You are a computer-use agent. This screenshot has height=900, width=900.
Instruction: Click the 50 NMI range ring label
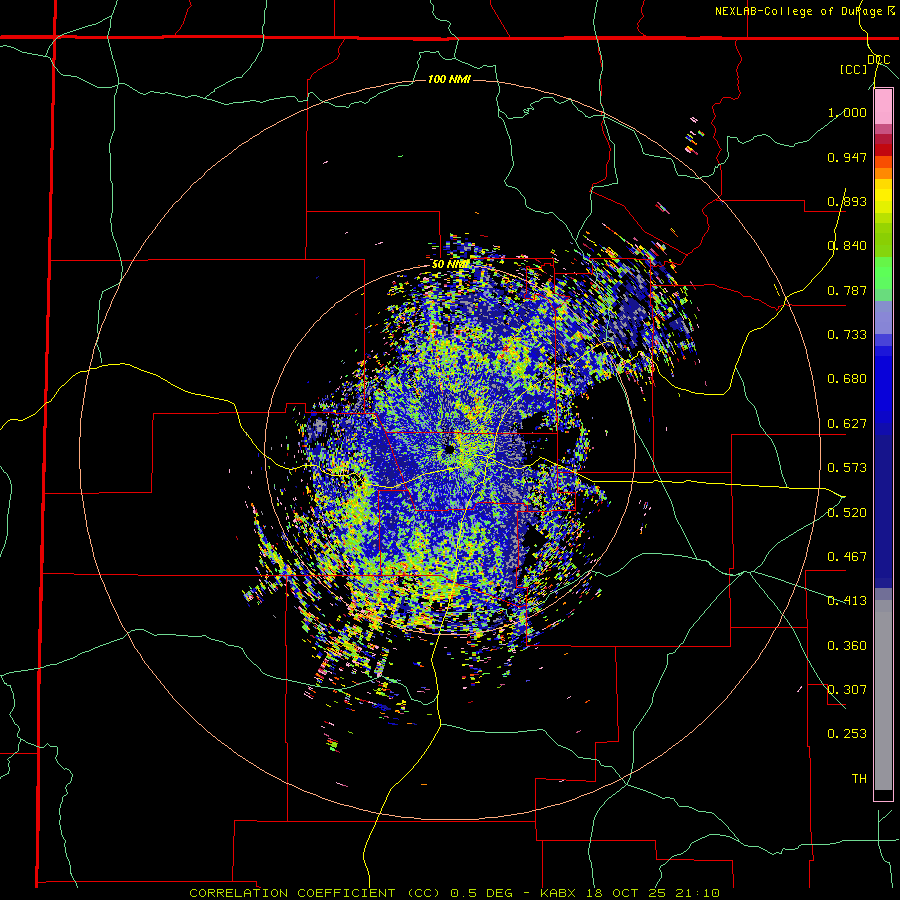(451, 265)
